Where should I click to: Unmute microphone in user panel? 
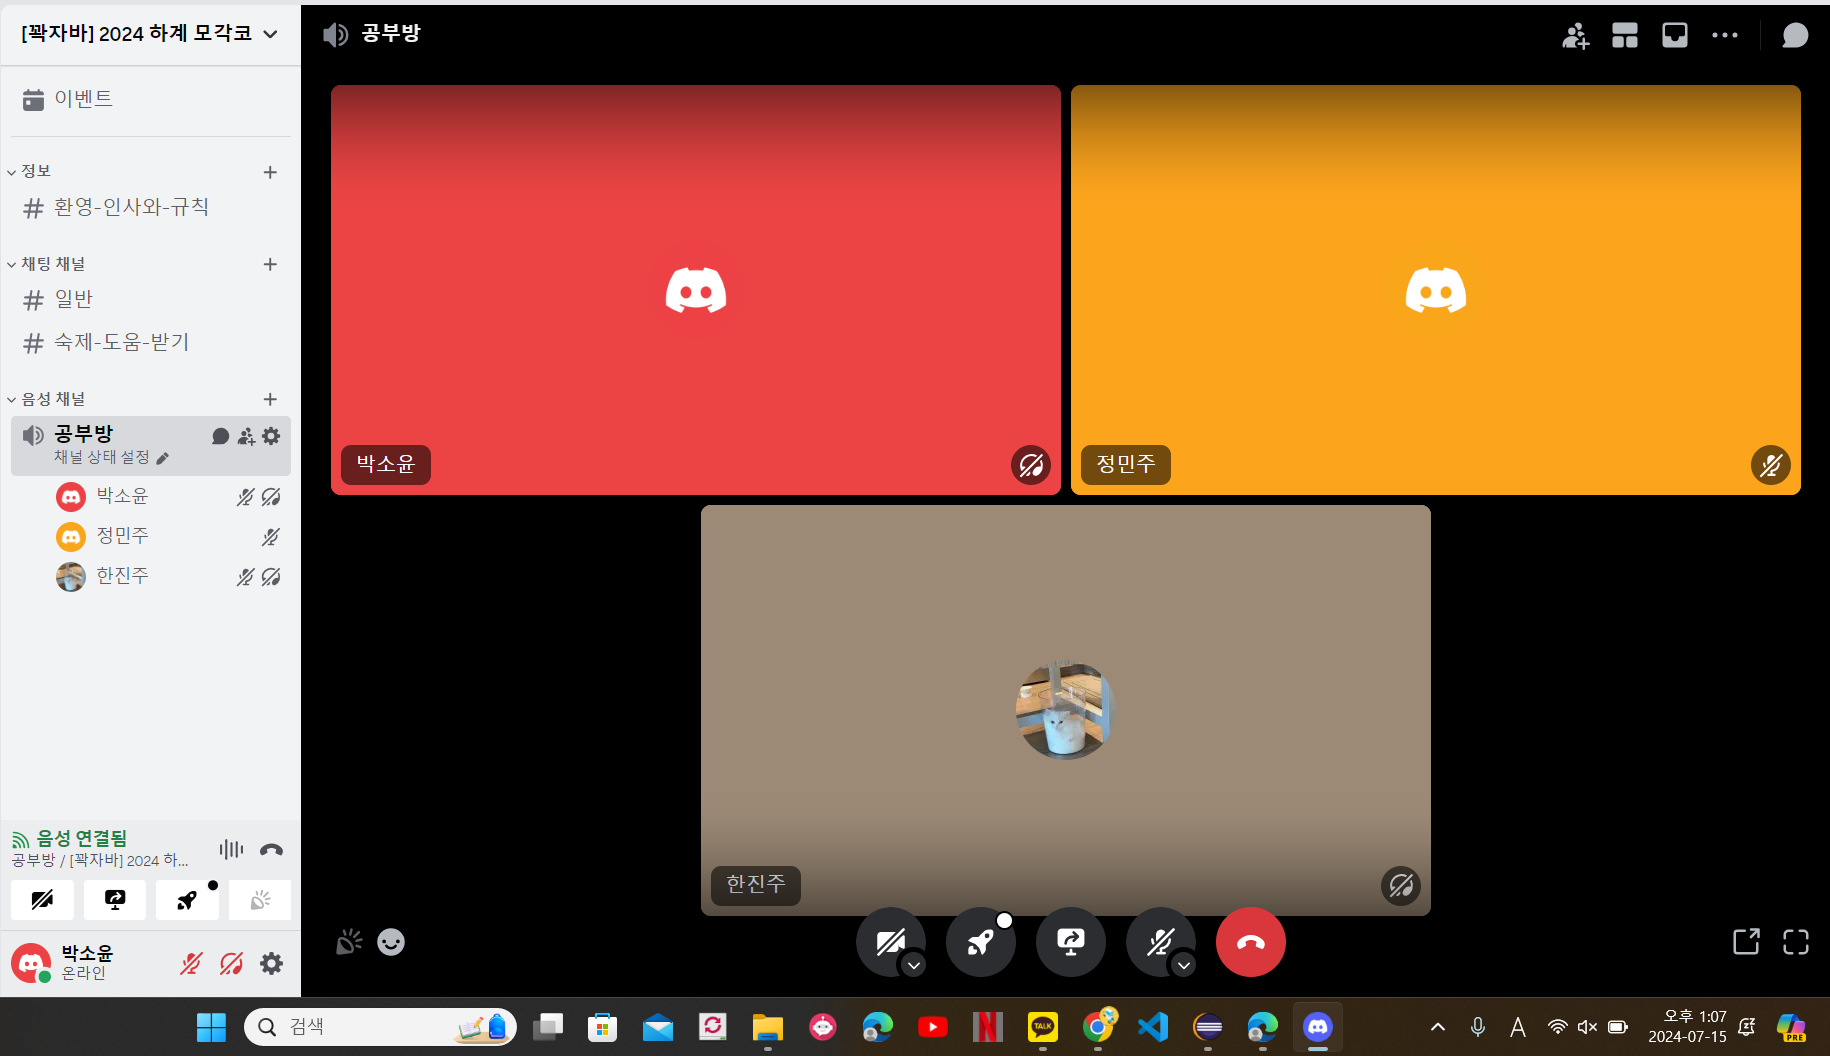coord(191,963)
